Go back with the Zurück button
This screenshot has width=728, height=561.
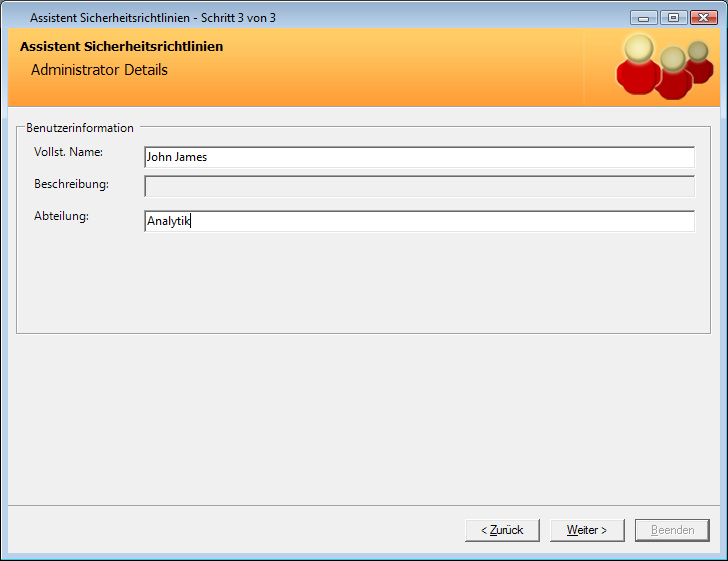pyautogui.click(x=502, y=530)
